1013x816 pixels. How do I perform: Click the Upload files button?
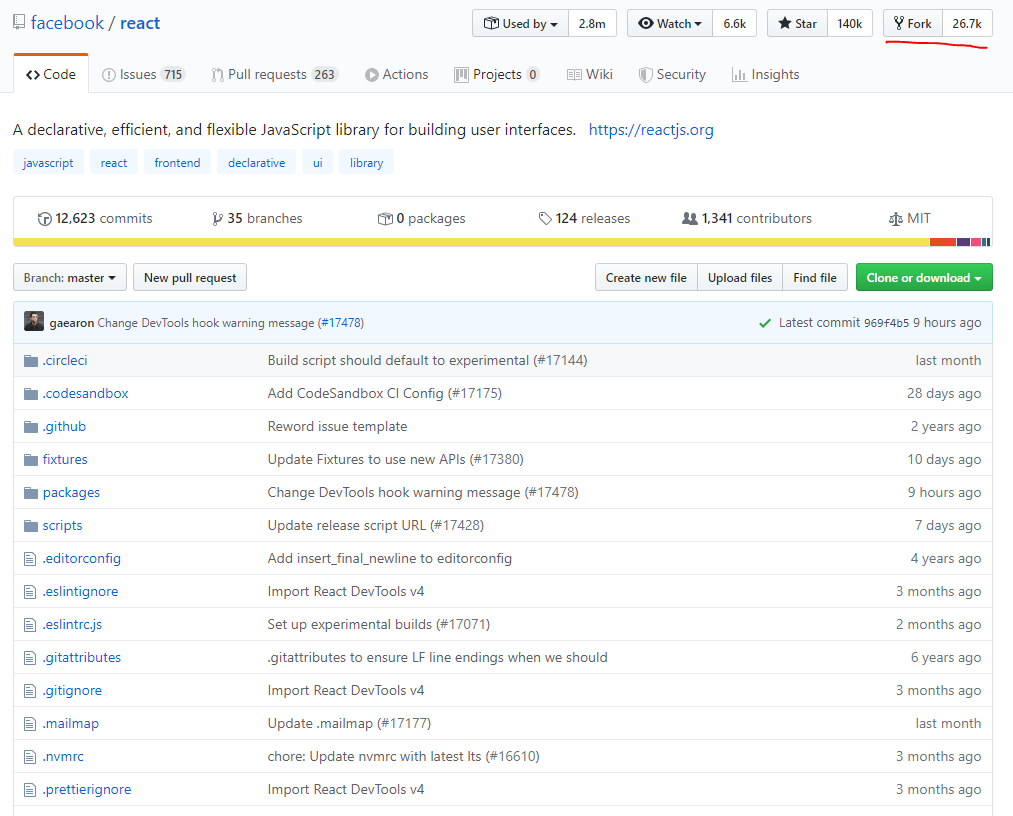pyautogui.click(x=740, y=277)
